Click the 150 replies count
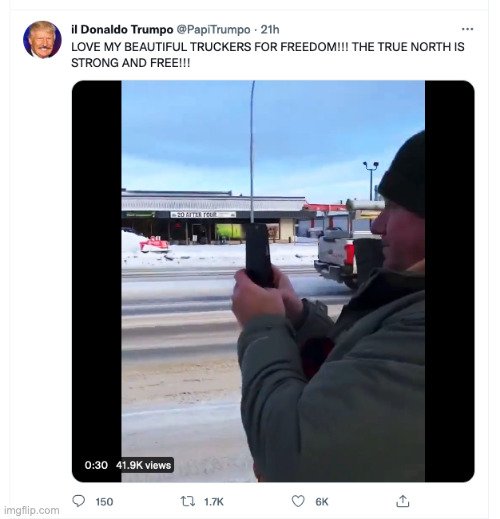The height and width of the screenshot is (519, 500). (104, 502)
